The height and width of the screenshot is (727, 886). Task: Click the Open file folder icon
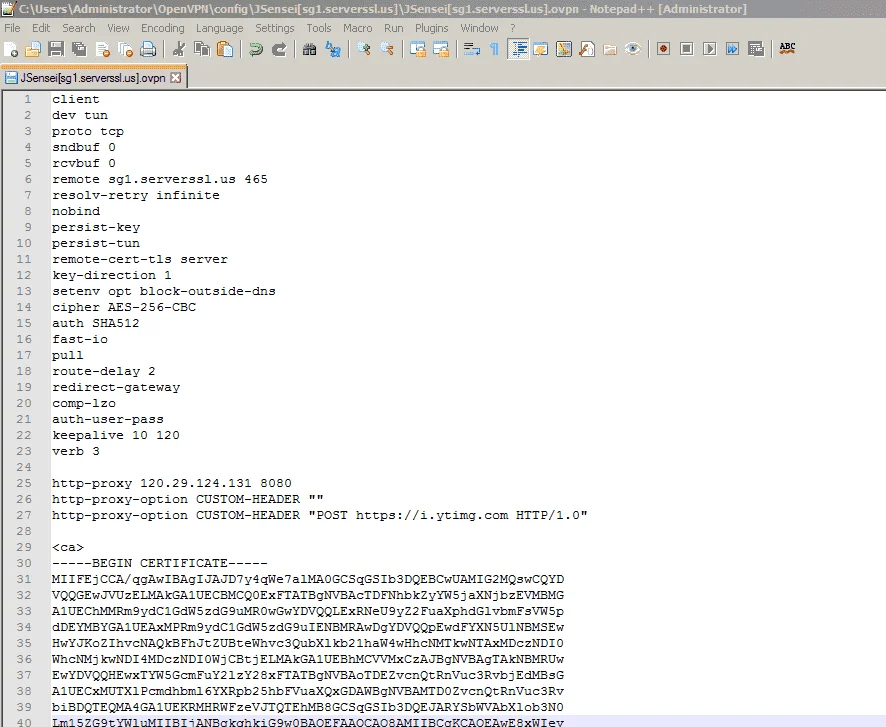pyautogui.click(x=33, y=49)
